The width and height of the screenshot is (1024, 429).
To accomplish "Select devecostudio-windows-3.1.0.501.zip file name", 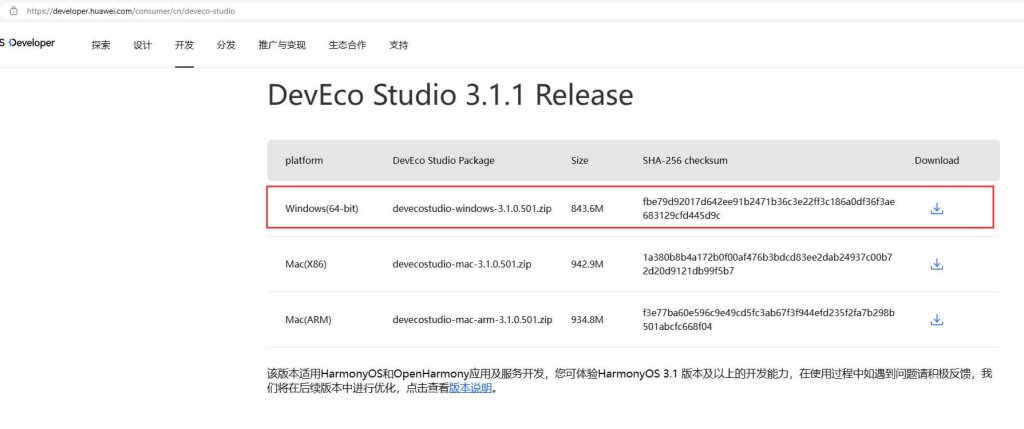I will pos(473,208).
